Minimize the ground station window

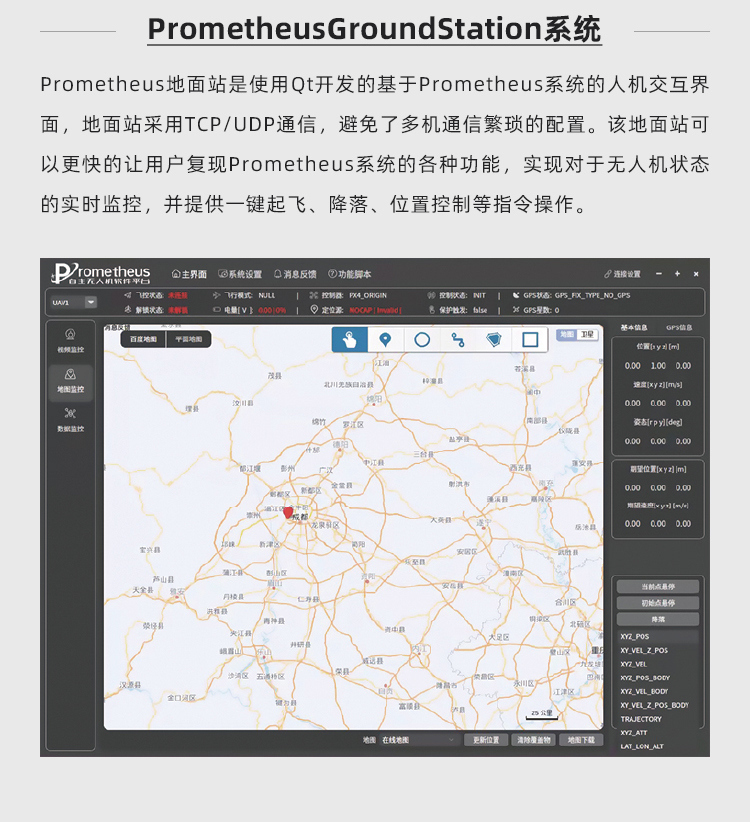point(659,274)
